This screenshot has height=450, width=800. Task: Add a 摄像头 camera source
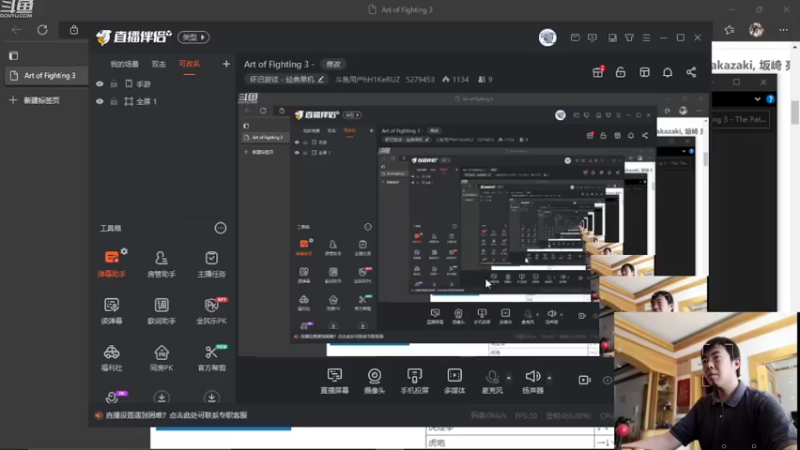(374, 381)
